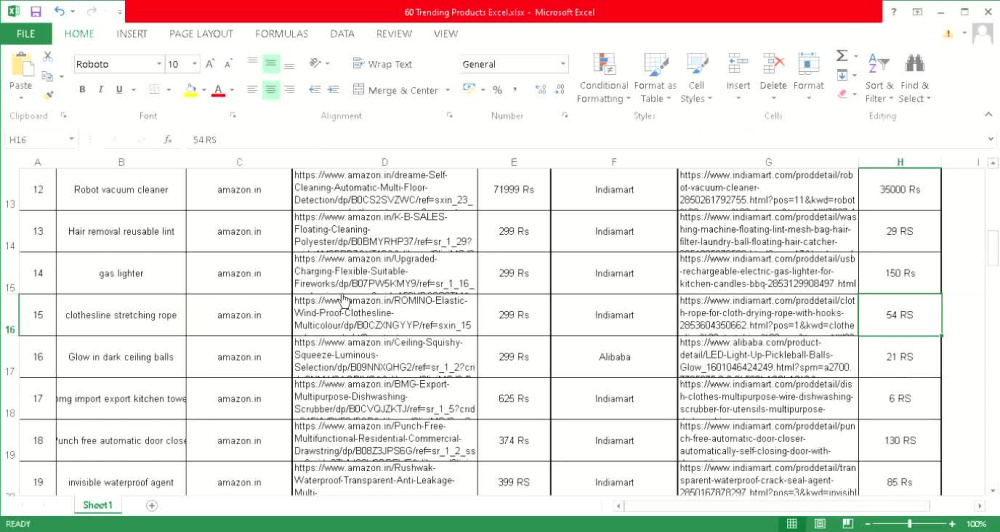1000x532 pixels.
Task: Click column D header
Action: (x=385, y=163)
